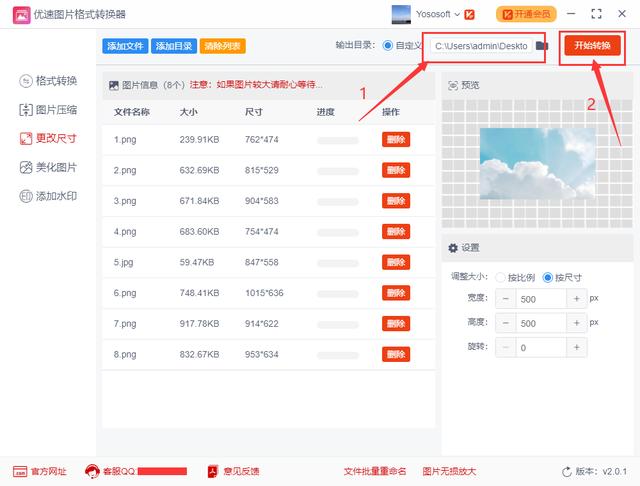Open the 添加水印 sidebar section

pos(48,196)
